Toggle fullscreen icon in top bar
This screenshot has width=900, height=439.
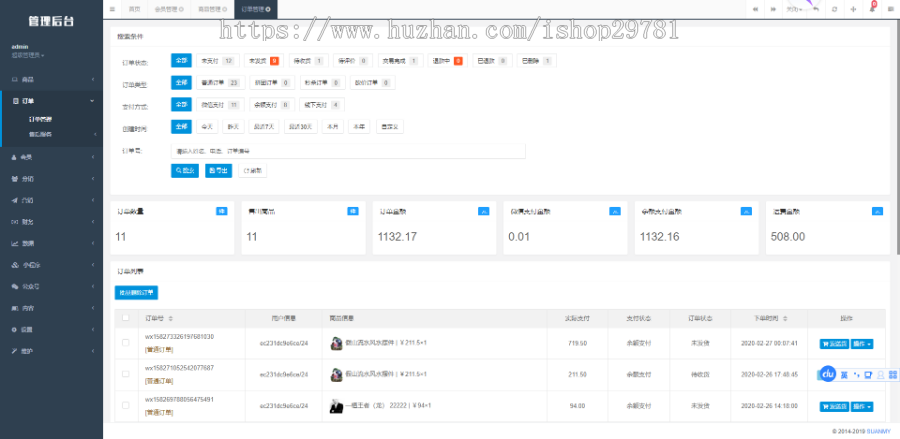(853, 9)
